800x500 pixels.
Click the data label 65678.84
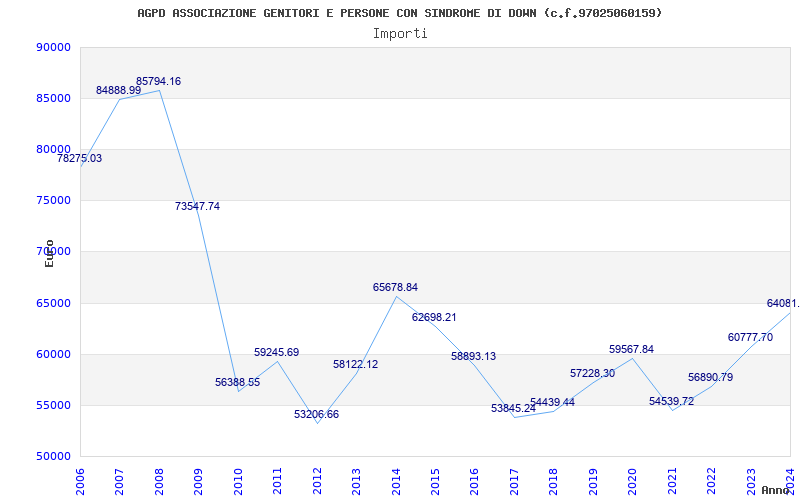coord(395,288)
